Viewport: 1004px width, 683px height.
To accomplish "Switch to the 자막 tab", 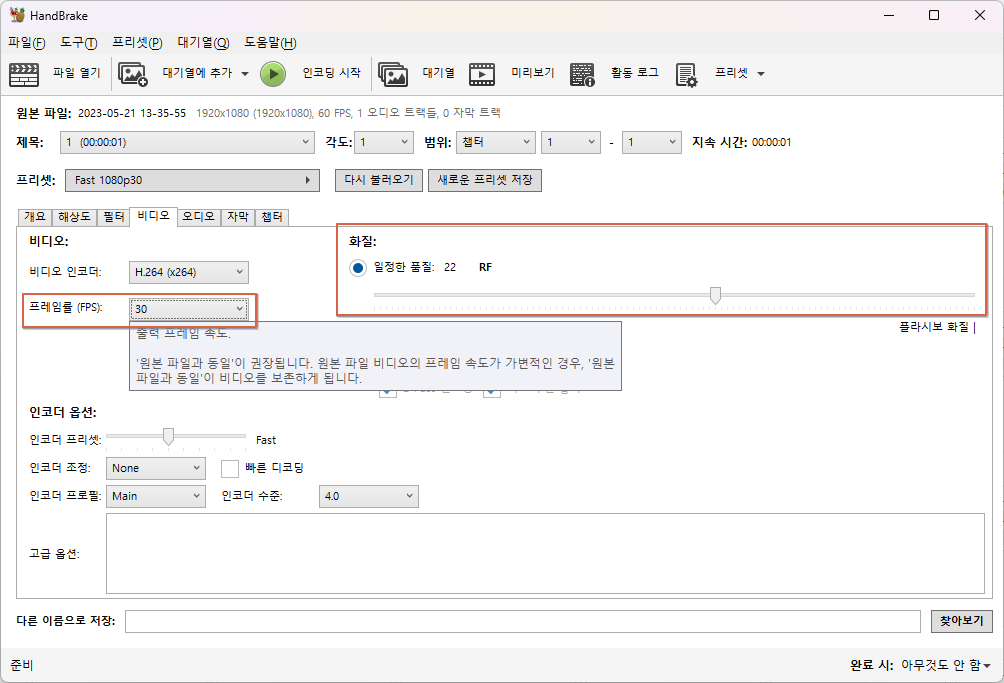I will pyautogui.click(x=238, y=217).
